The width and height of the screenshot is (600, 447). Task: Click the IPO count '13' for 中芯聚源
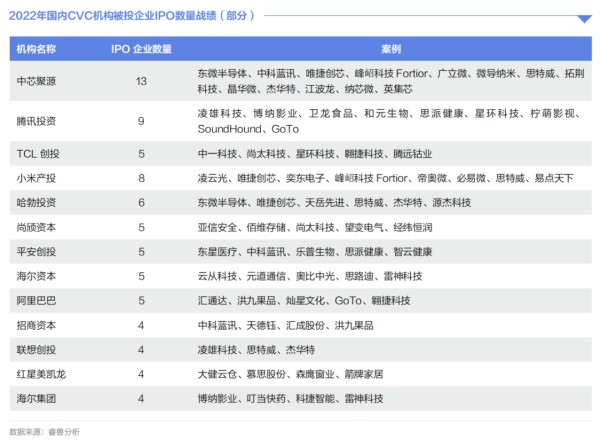pyautogui.click(x=141, y=81)
